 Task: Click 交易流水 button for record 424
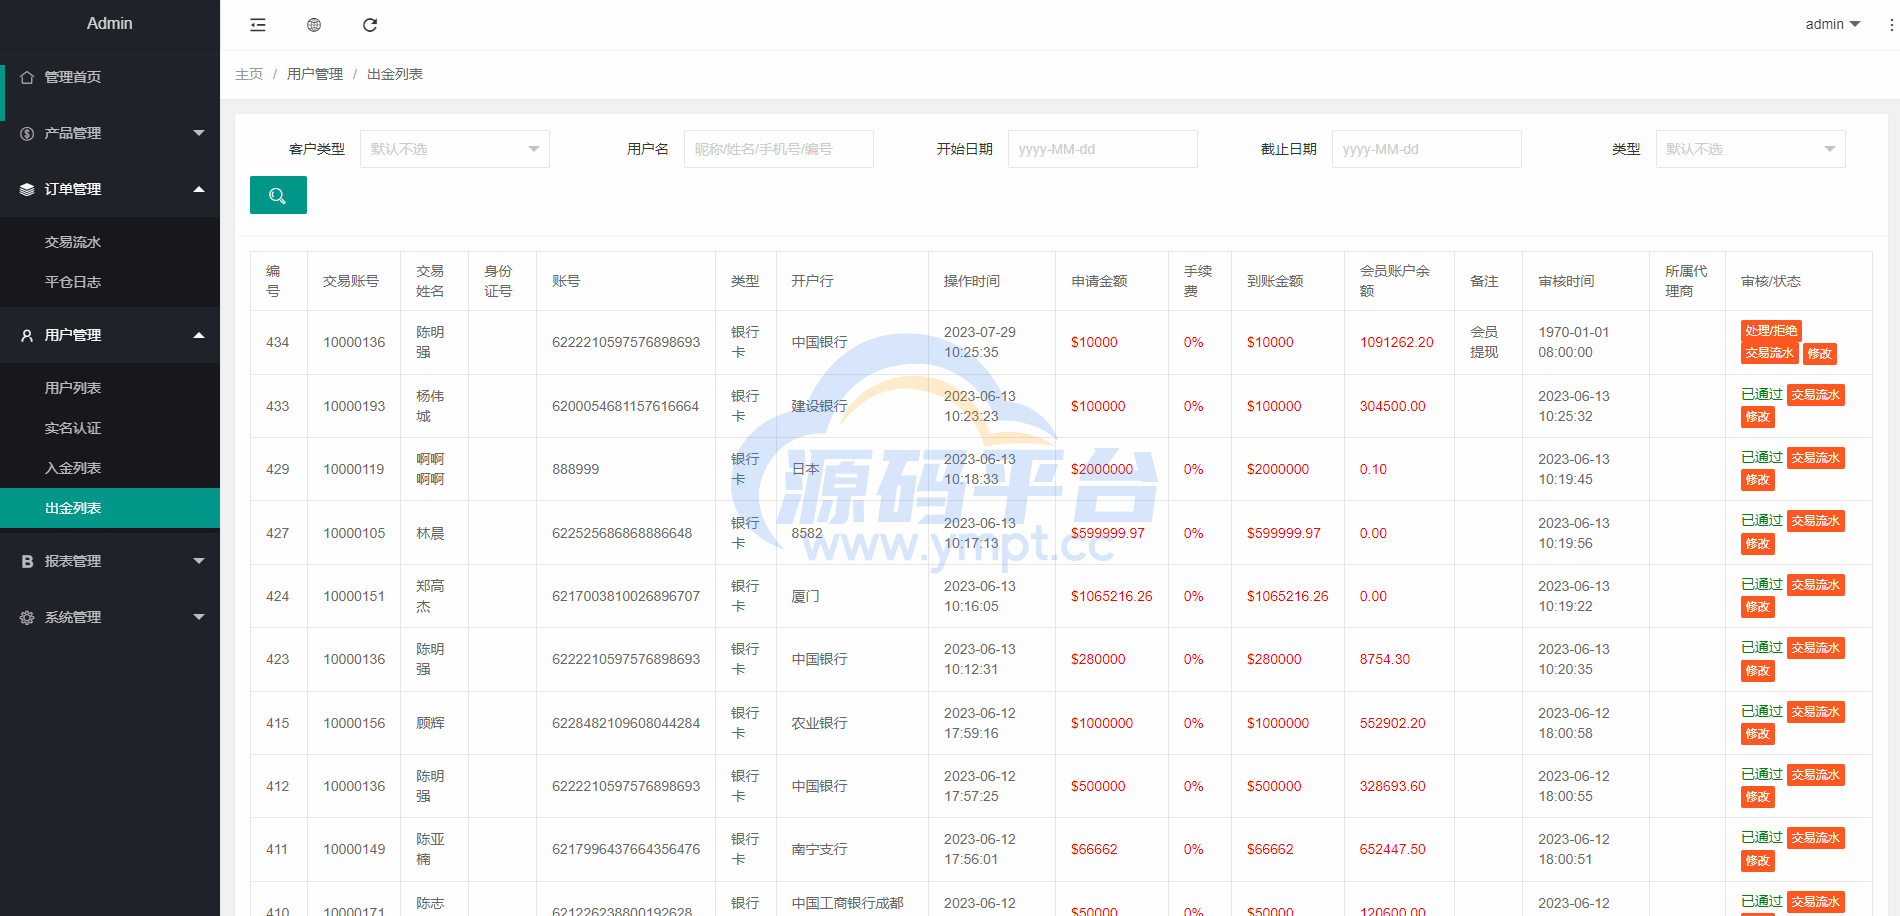[x=1816, y=585]
